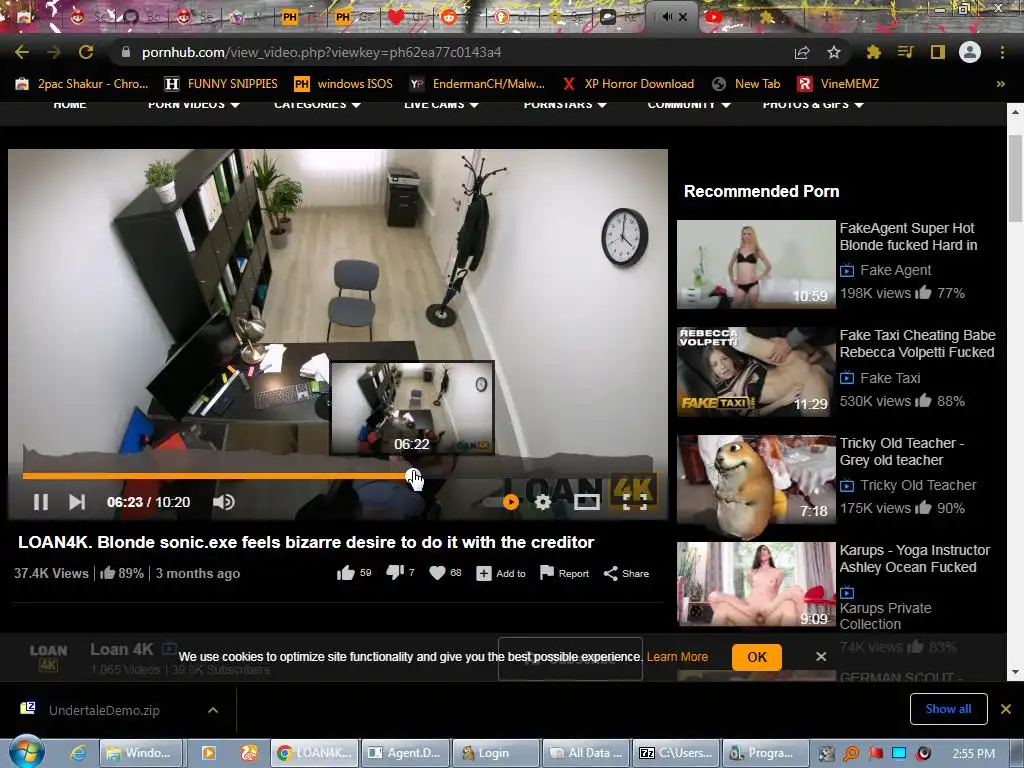
Task: Skip to the next video
Action: [77, 502]
